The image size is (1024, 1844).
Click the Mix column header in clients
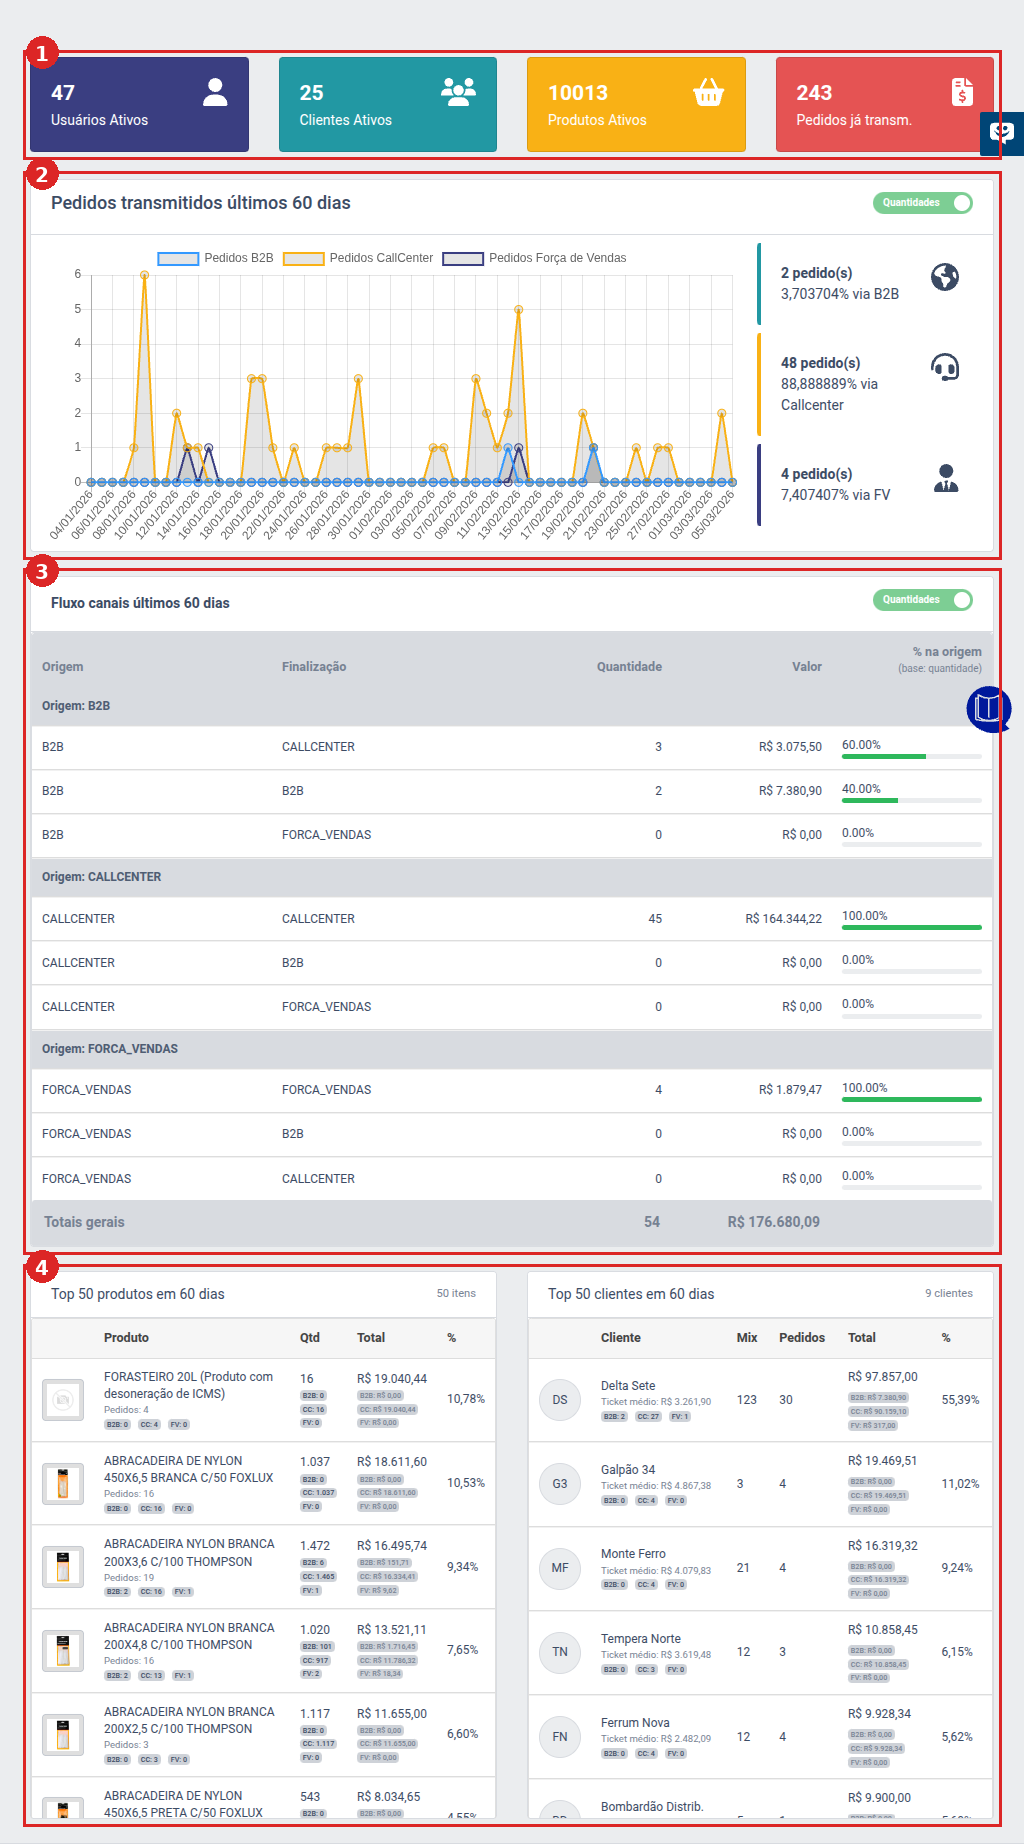point(747,1338)
